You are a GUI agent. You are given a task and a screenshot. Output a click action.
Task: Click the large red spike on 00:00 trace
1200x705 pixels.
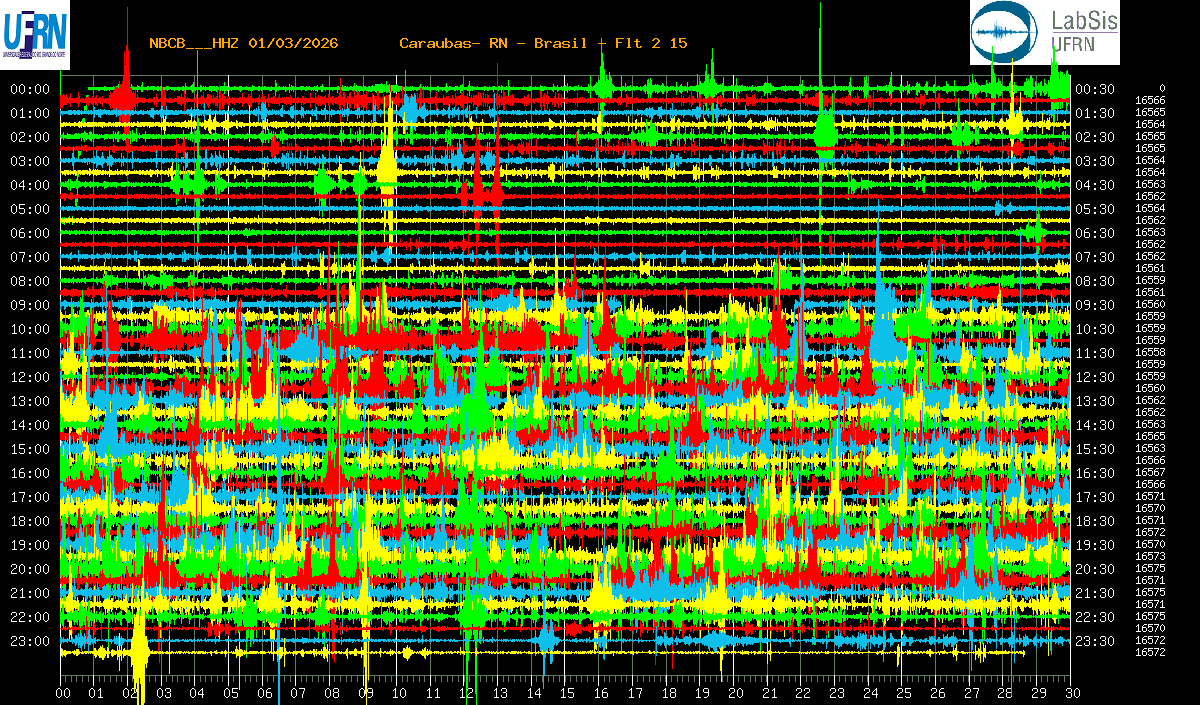125,92
